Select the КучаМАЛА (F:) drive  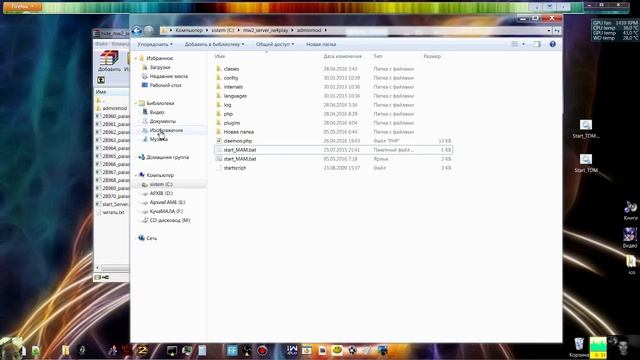(166, 211)
